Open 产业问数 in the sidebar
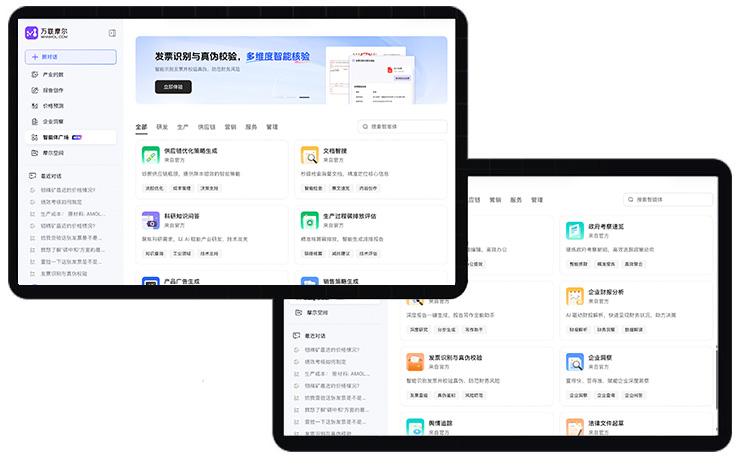Viewport: 737px width, 462px height. (x=52, y=74)
